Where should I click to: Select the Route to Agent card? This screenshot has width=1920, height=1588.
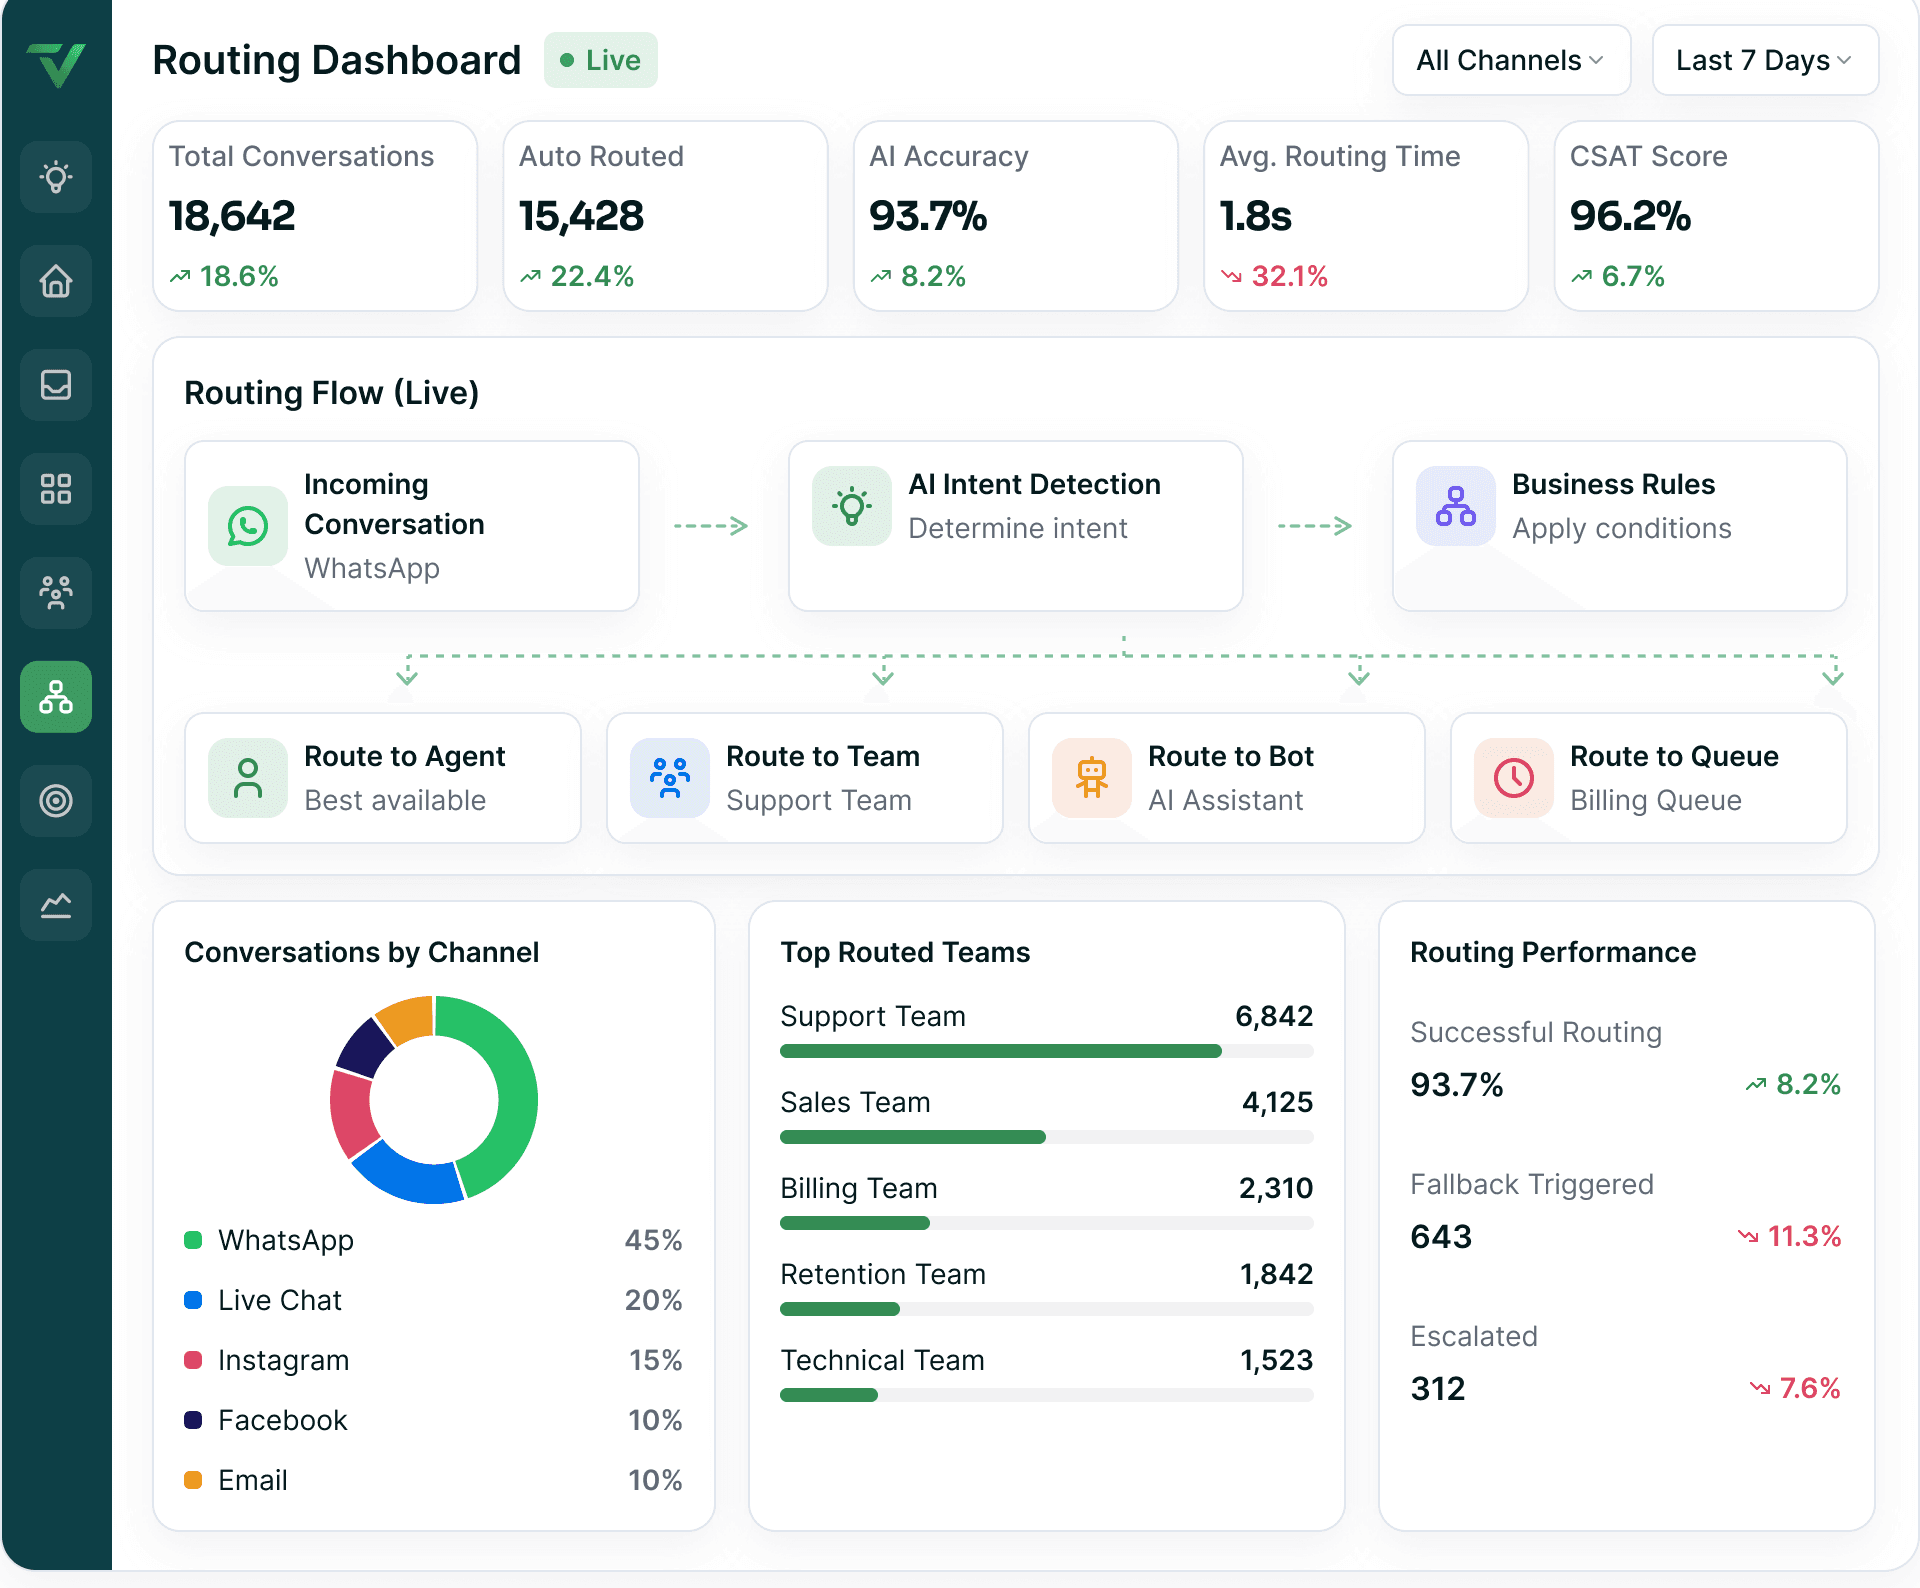pyautogui.click(x=383, y=778)
